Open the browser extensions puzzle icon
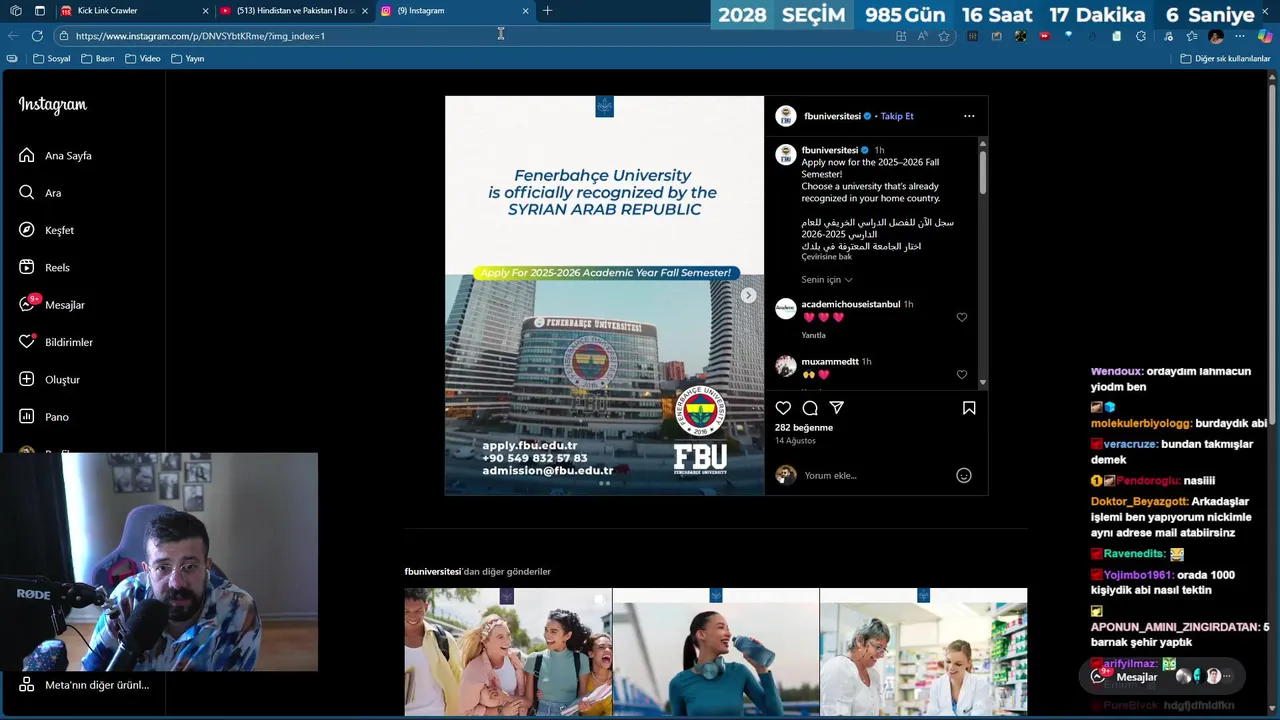This screenshot has height=720, width=1280. click(x=1141, y=36)
